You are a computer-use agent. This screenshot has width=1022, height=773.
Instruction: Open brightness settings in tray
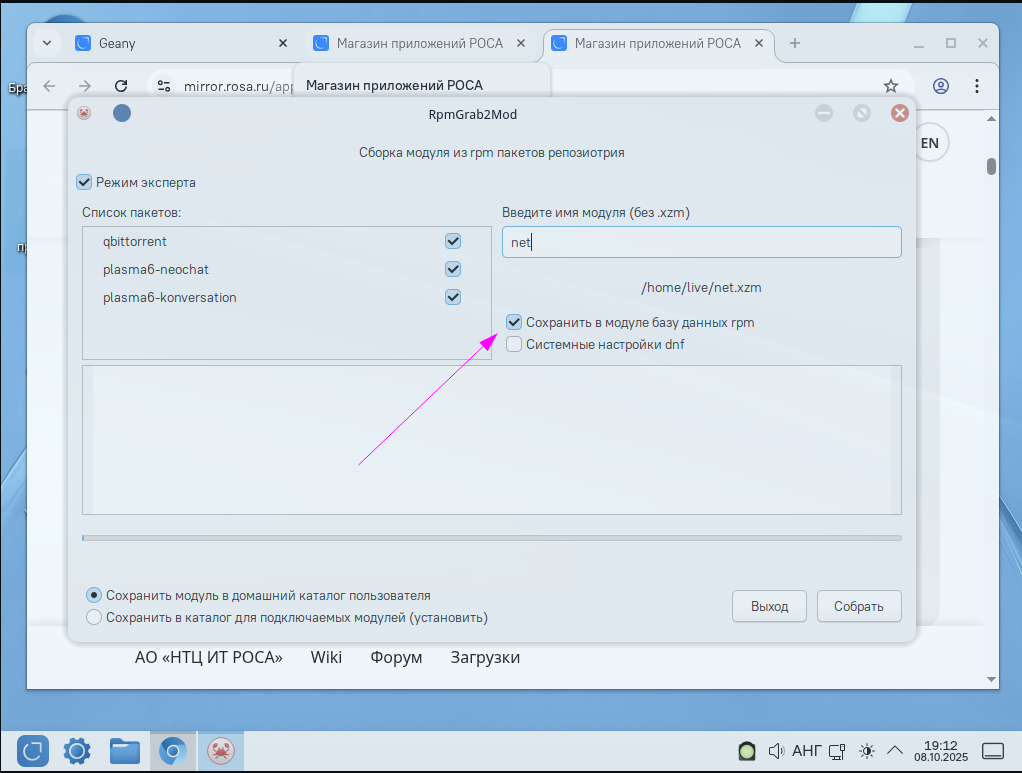[x=866, y=751]
